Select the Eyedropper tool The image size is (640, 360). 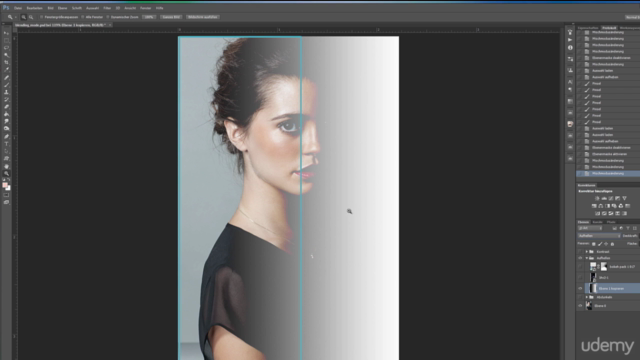tap(6, 69)
